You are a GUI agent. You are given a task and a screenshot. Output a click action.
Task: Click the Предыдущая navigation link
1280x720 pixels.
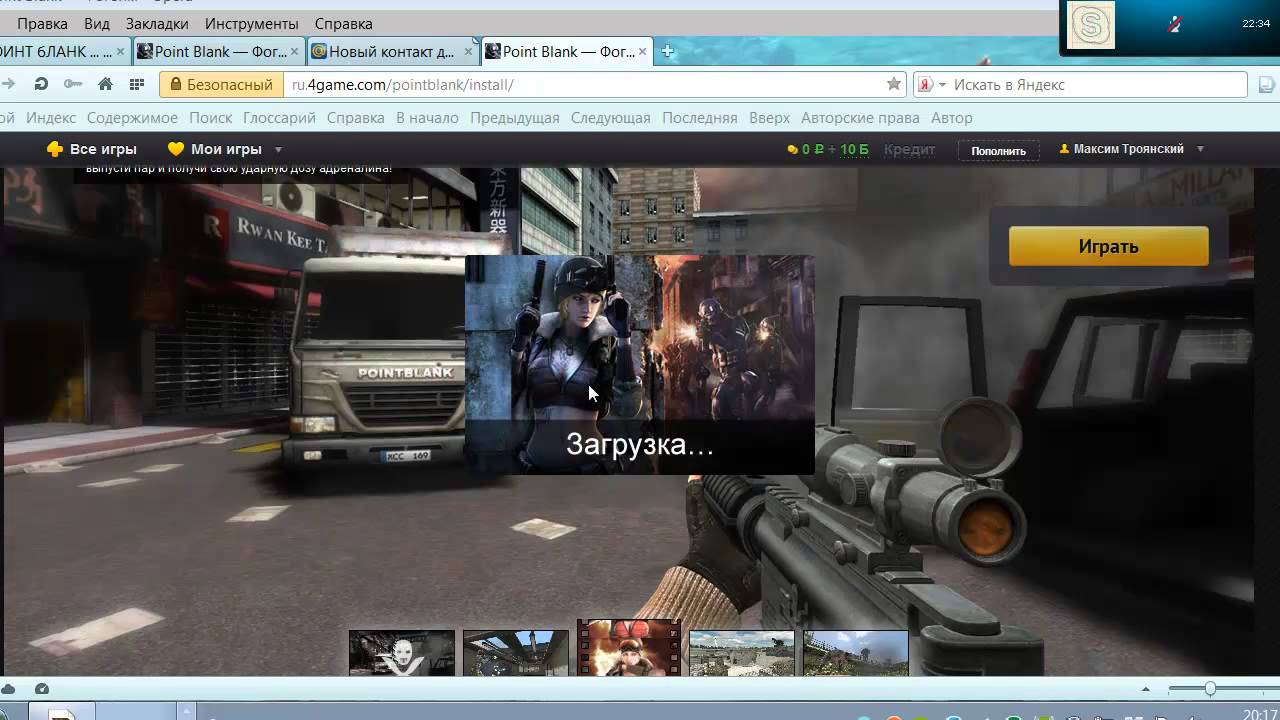click(514, 118)
